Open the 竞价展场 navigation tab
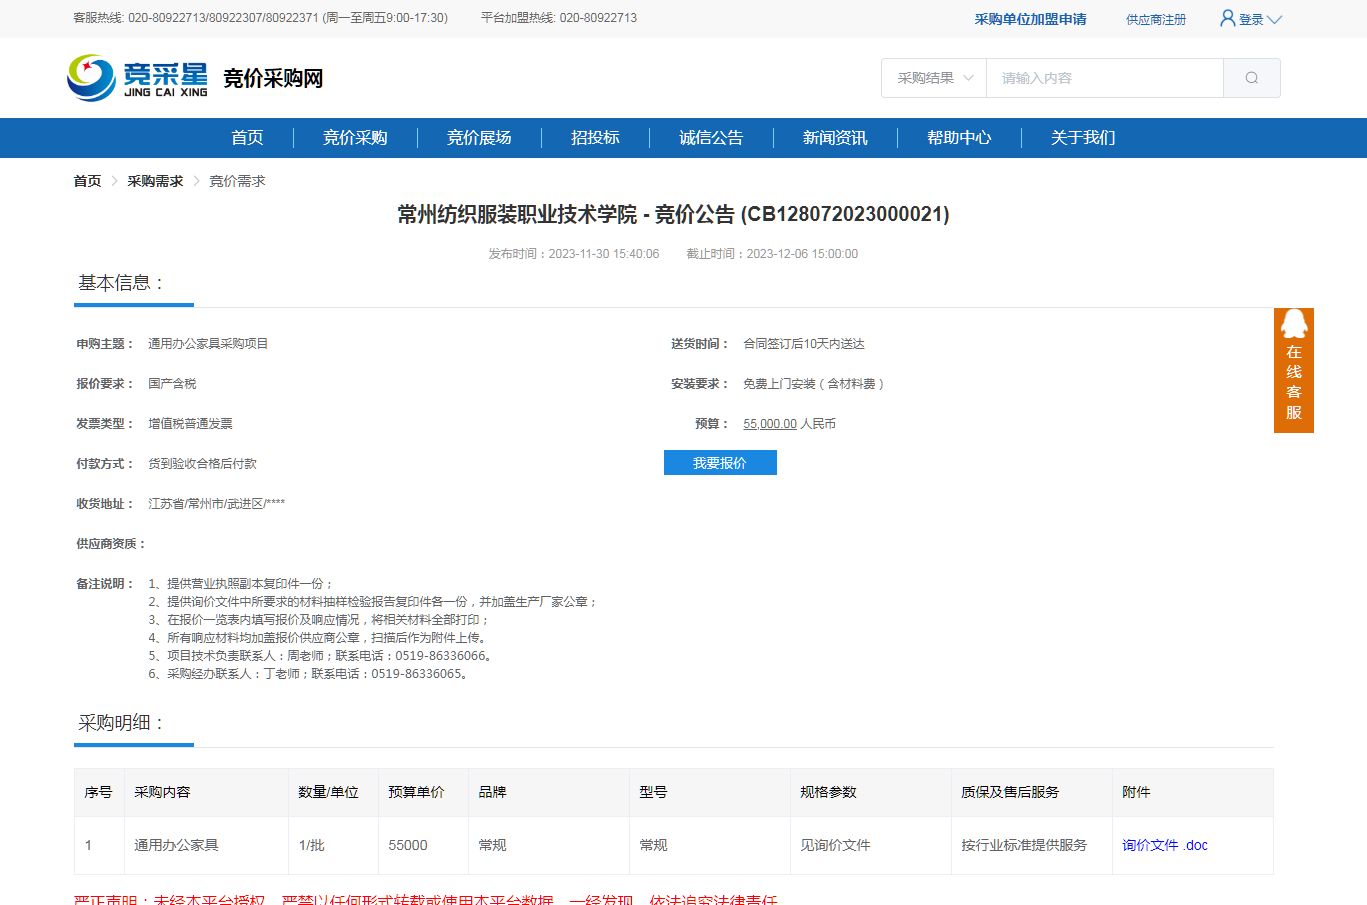Viewport: 1367px width, 905px height. (x=479, y=138)
